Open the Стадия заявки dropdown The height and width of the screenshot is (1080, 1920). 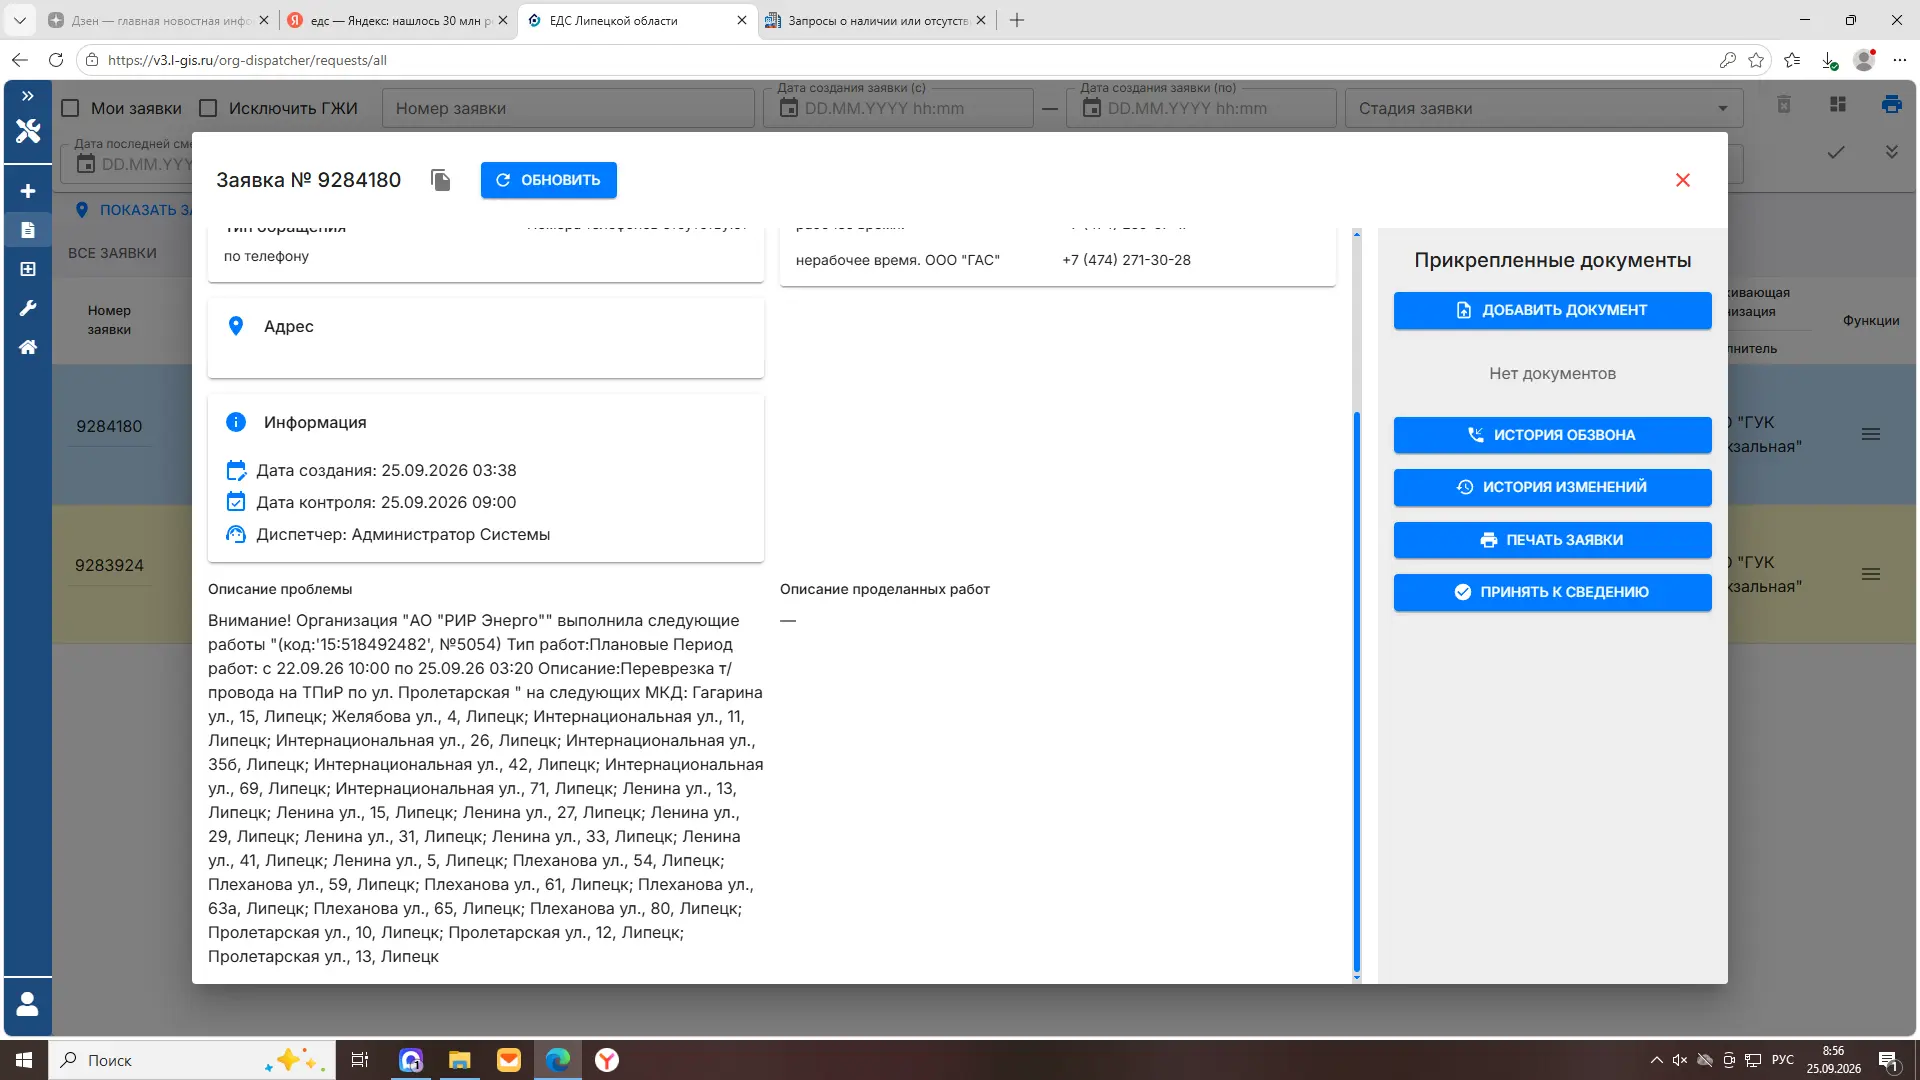click(1544, 108)
